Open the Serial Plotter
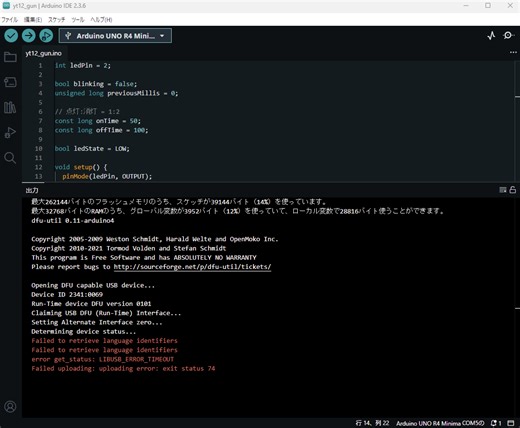The height and width of the screenshot is (428, 520). (491, 36)
